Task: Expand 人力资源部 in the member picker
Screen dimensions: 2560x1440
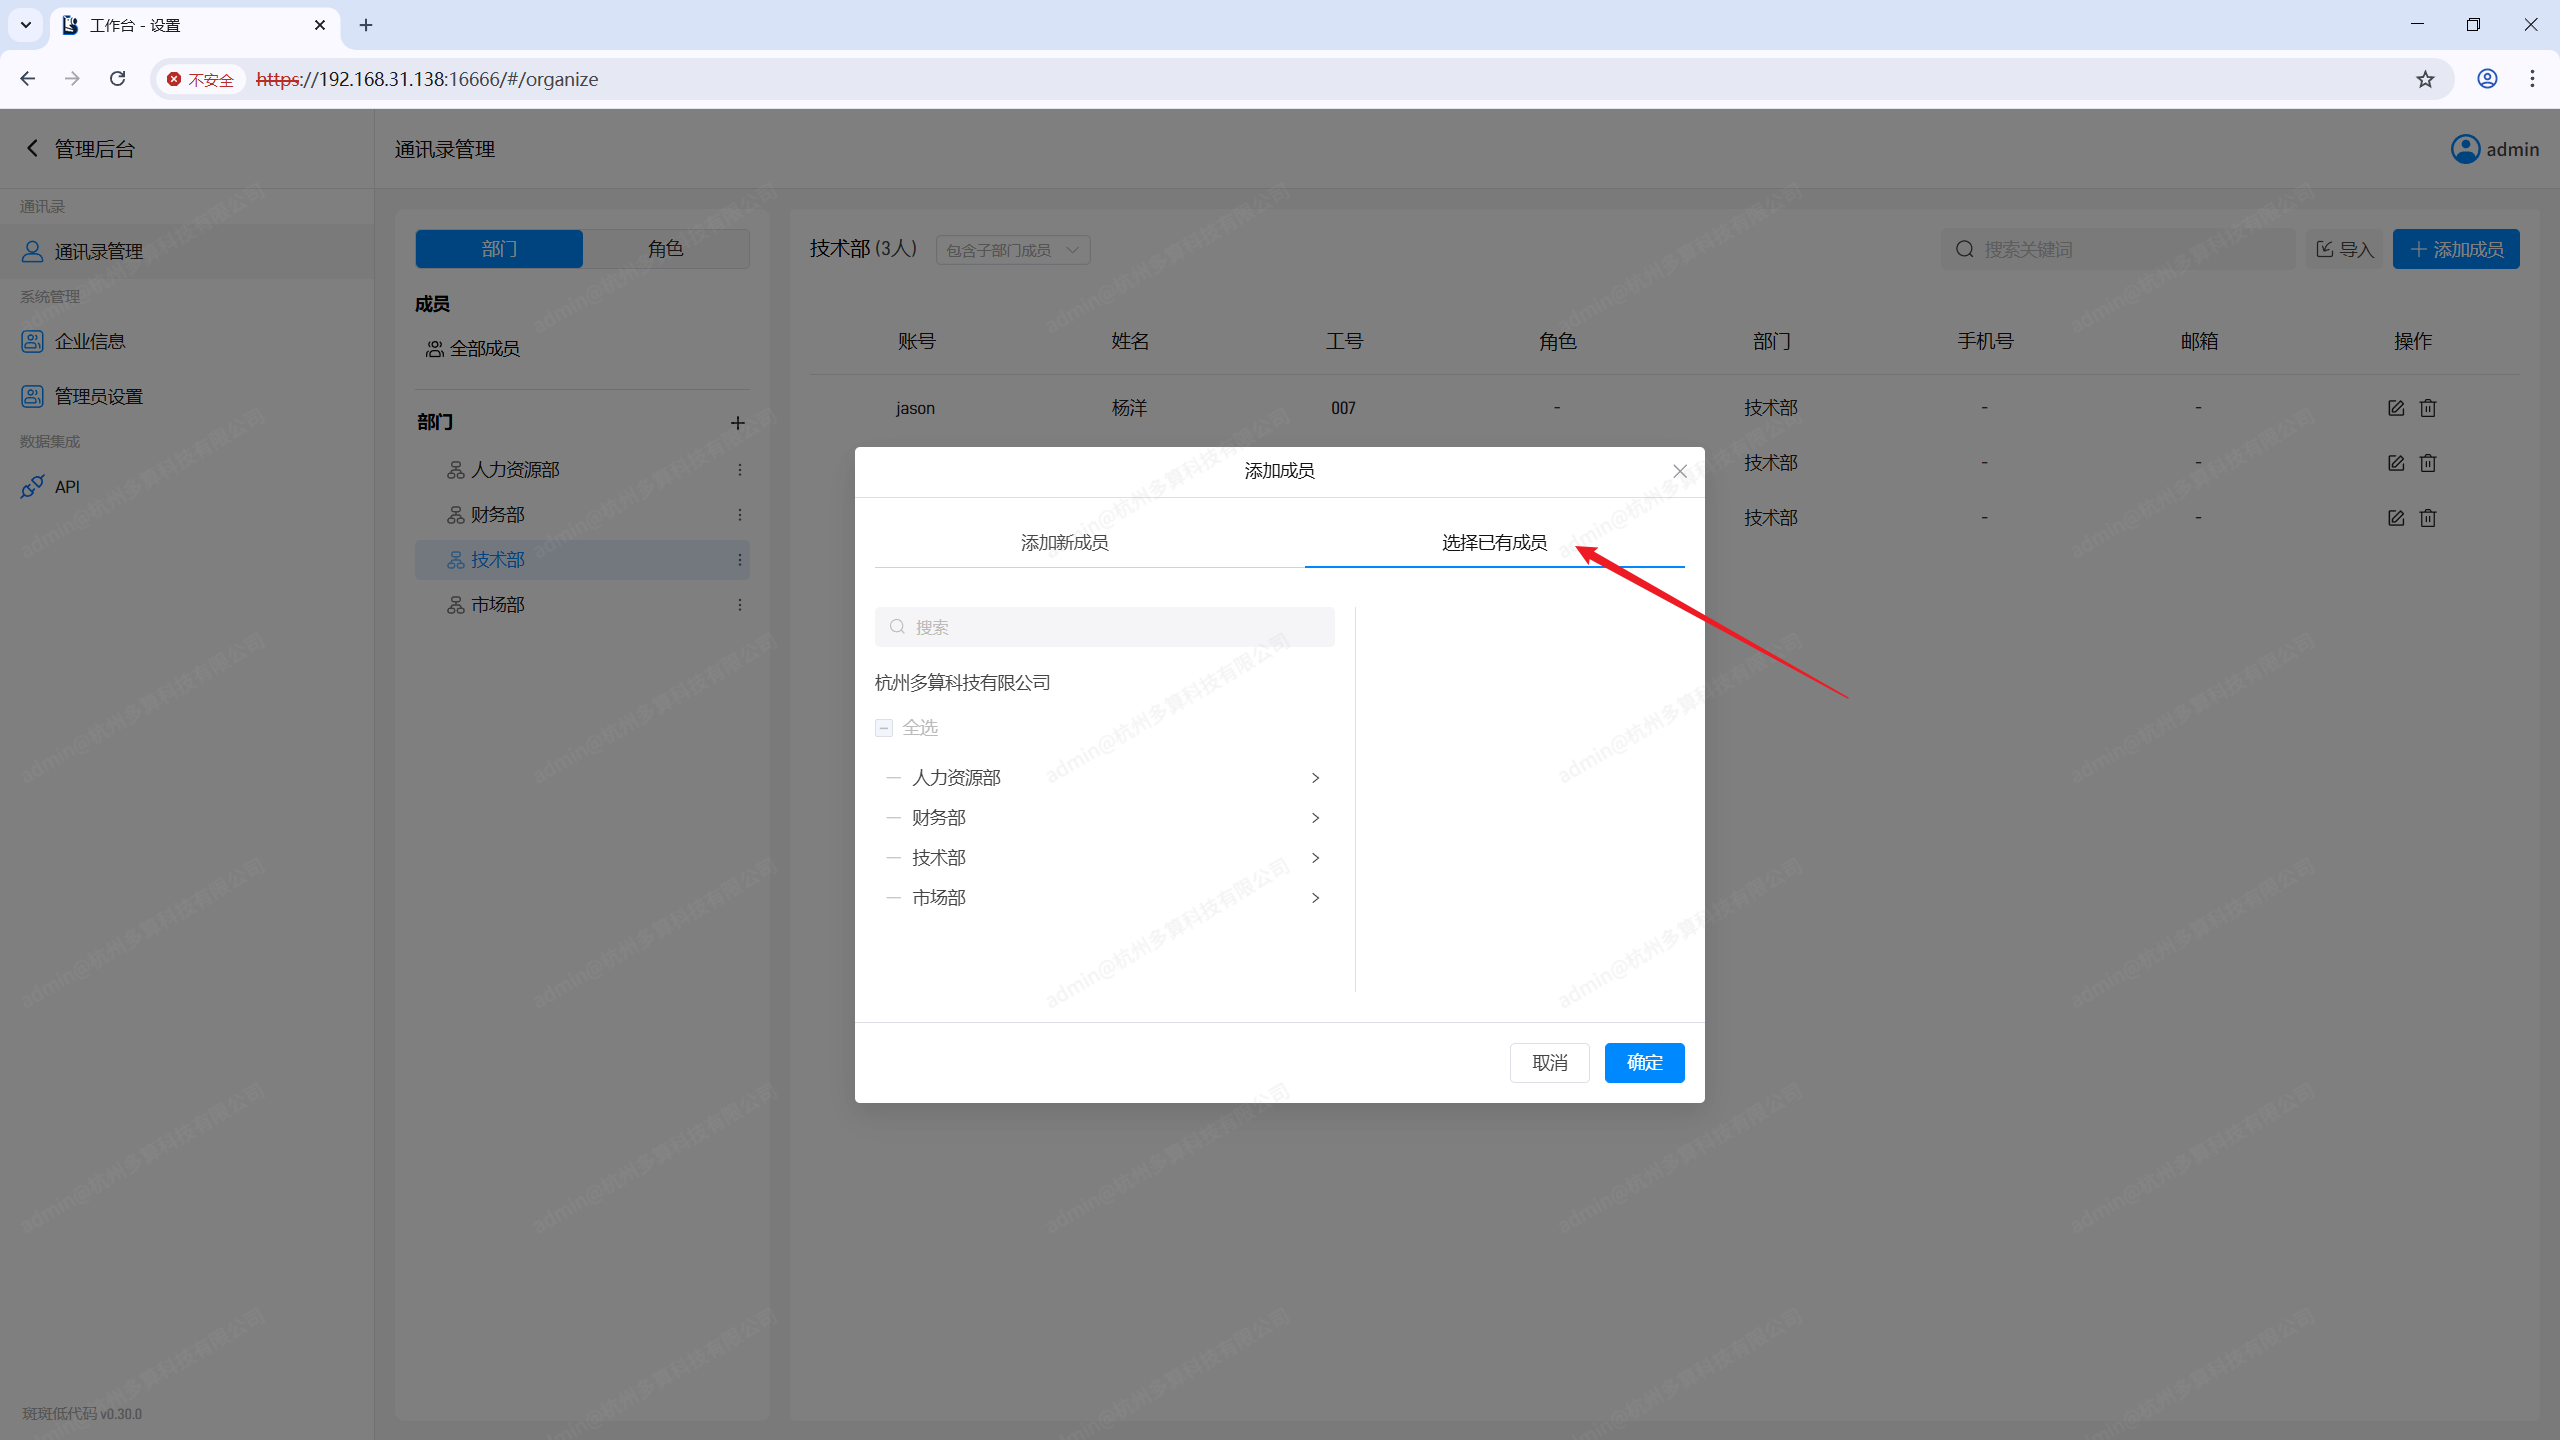Action: pyautogui.click(x=1315, y=778)
